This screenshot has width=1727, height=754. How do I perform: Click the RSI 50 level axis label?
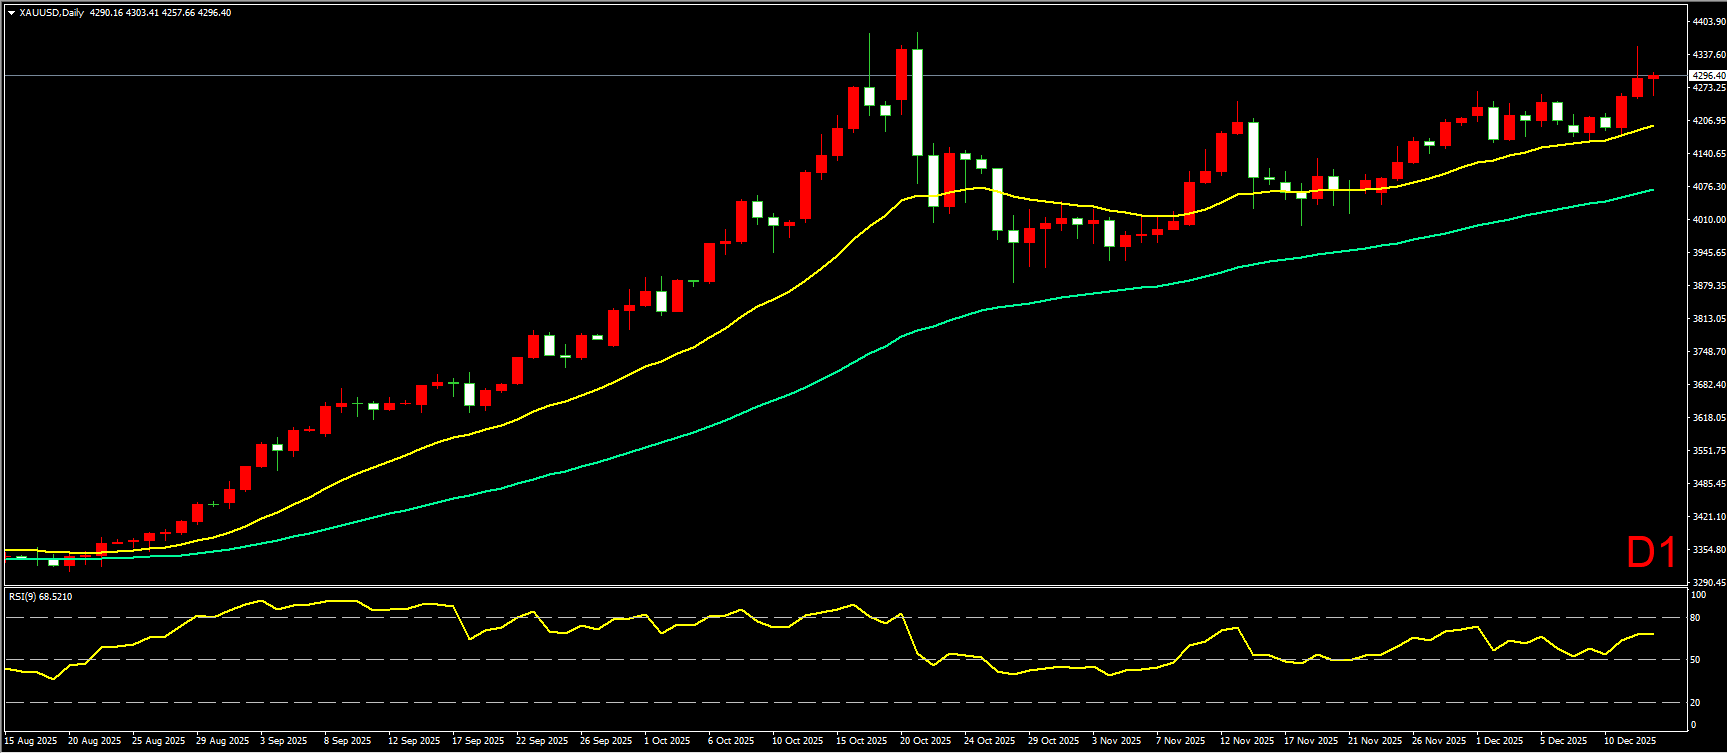[x=1695, y=660]
